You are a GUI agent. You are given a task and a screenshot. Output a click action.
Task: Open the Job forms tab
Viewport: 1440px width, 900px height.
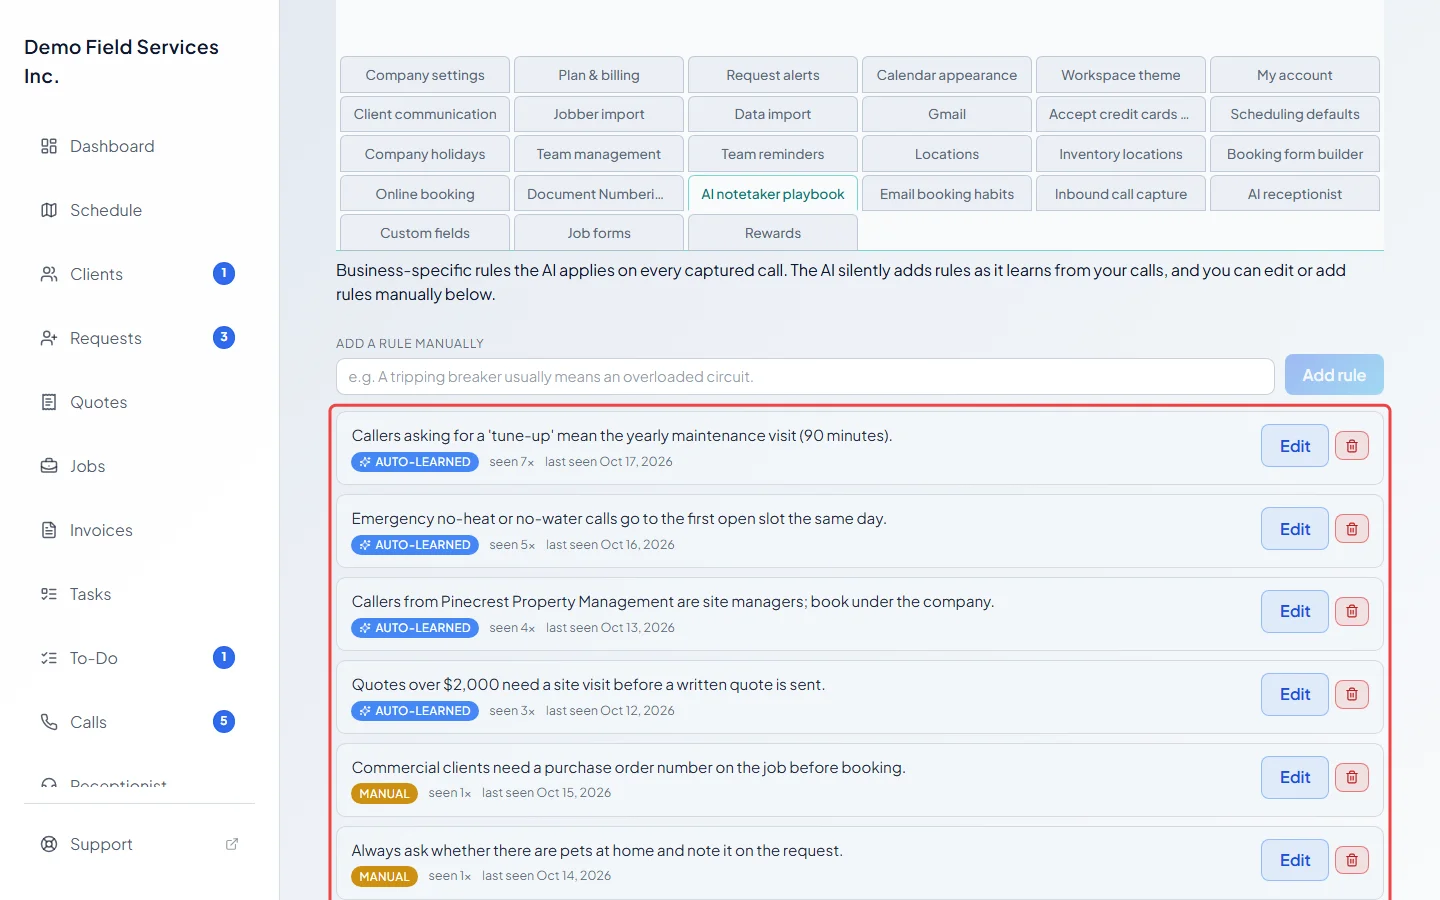pos(599,233)
